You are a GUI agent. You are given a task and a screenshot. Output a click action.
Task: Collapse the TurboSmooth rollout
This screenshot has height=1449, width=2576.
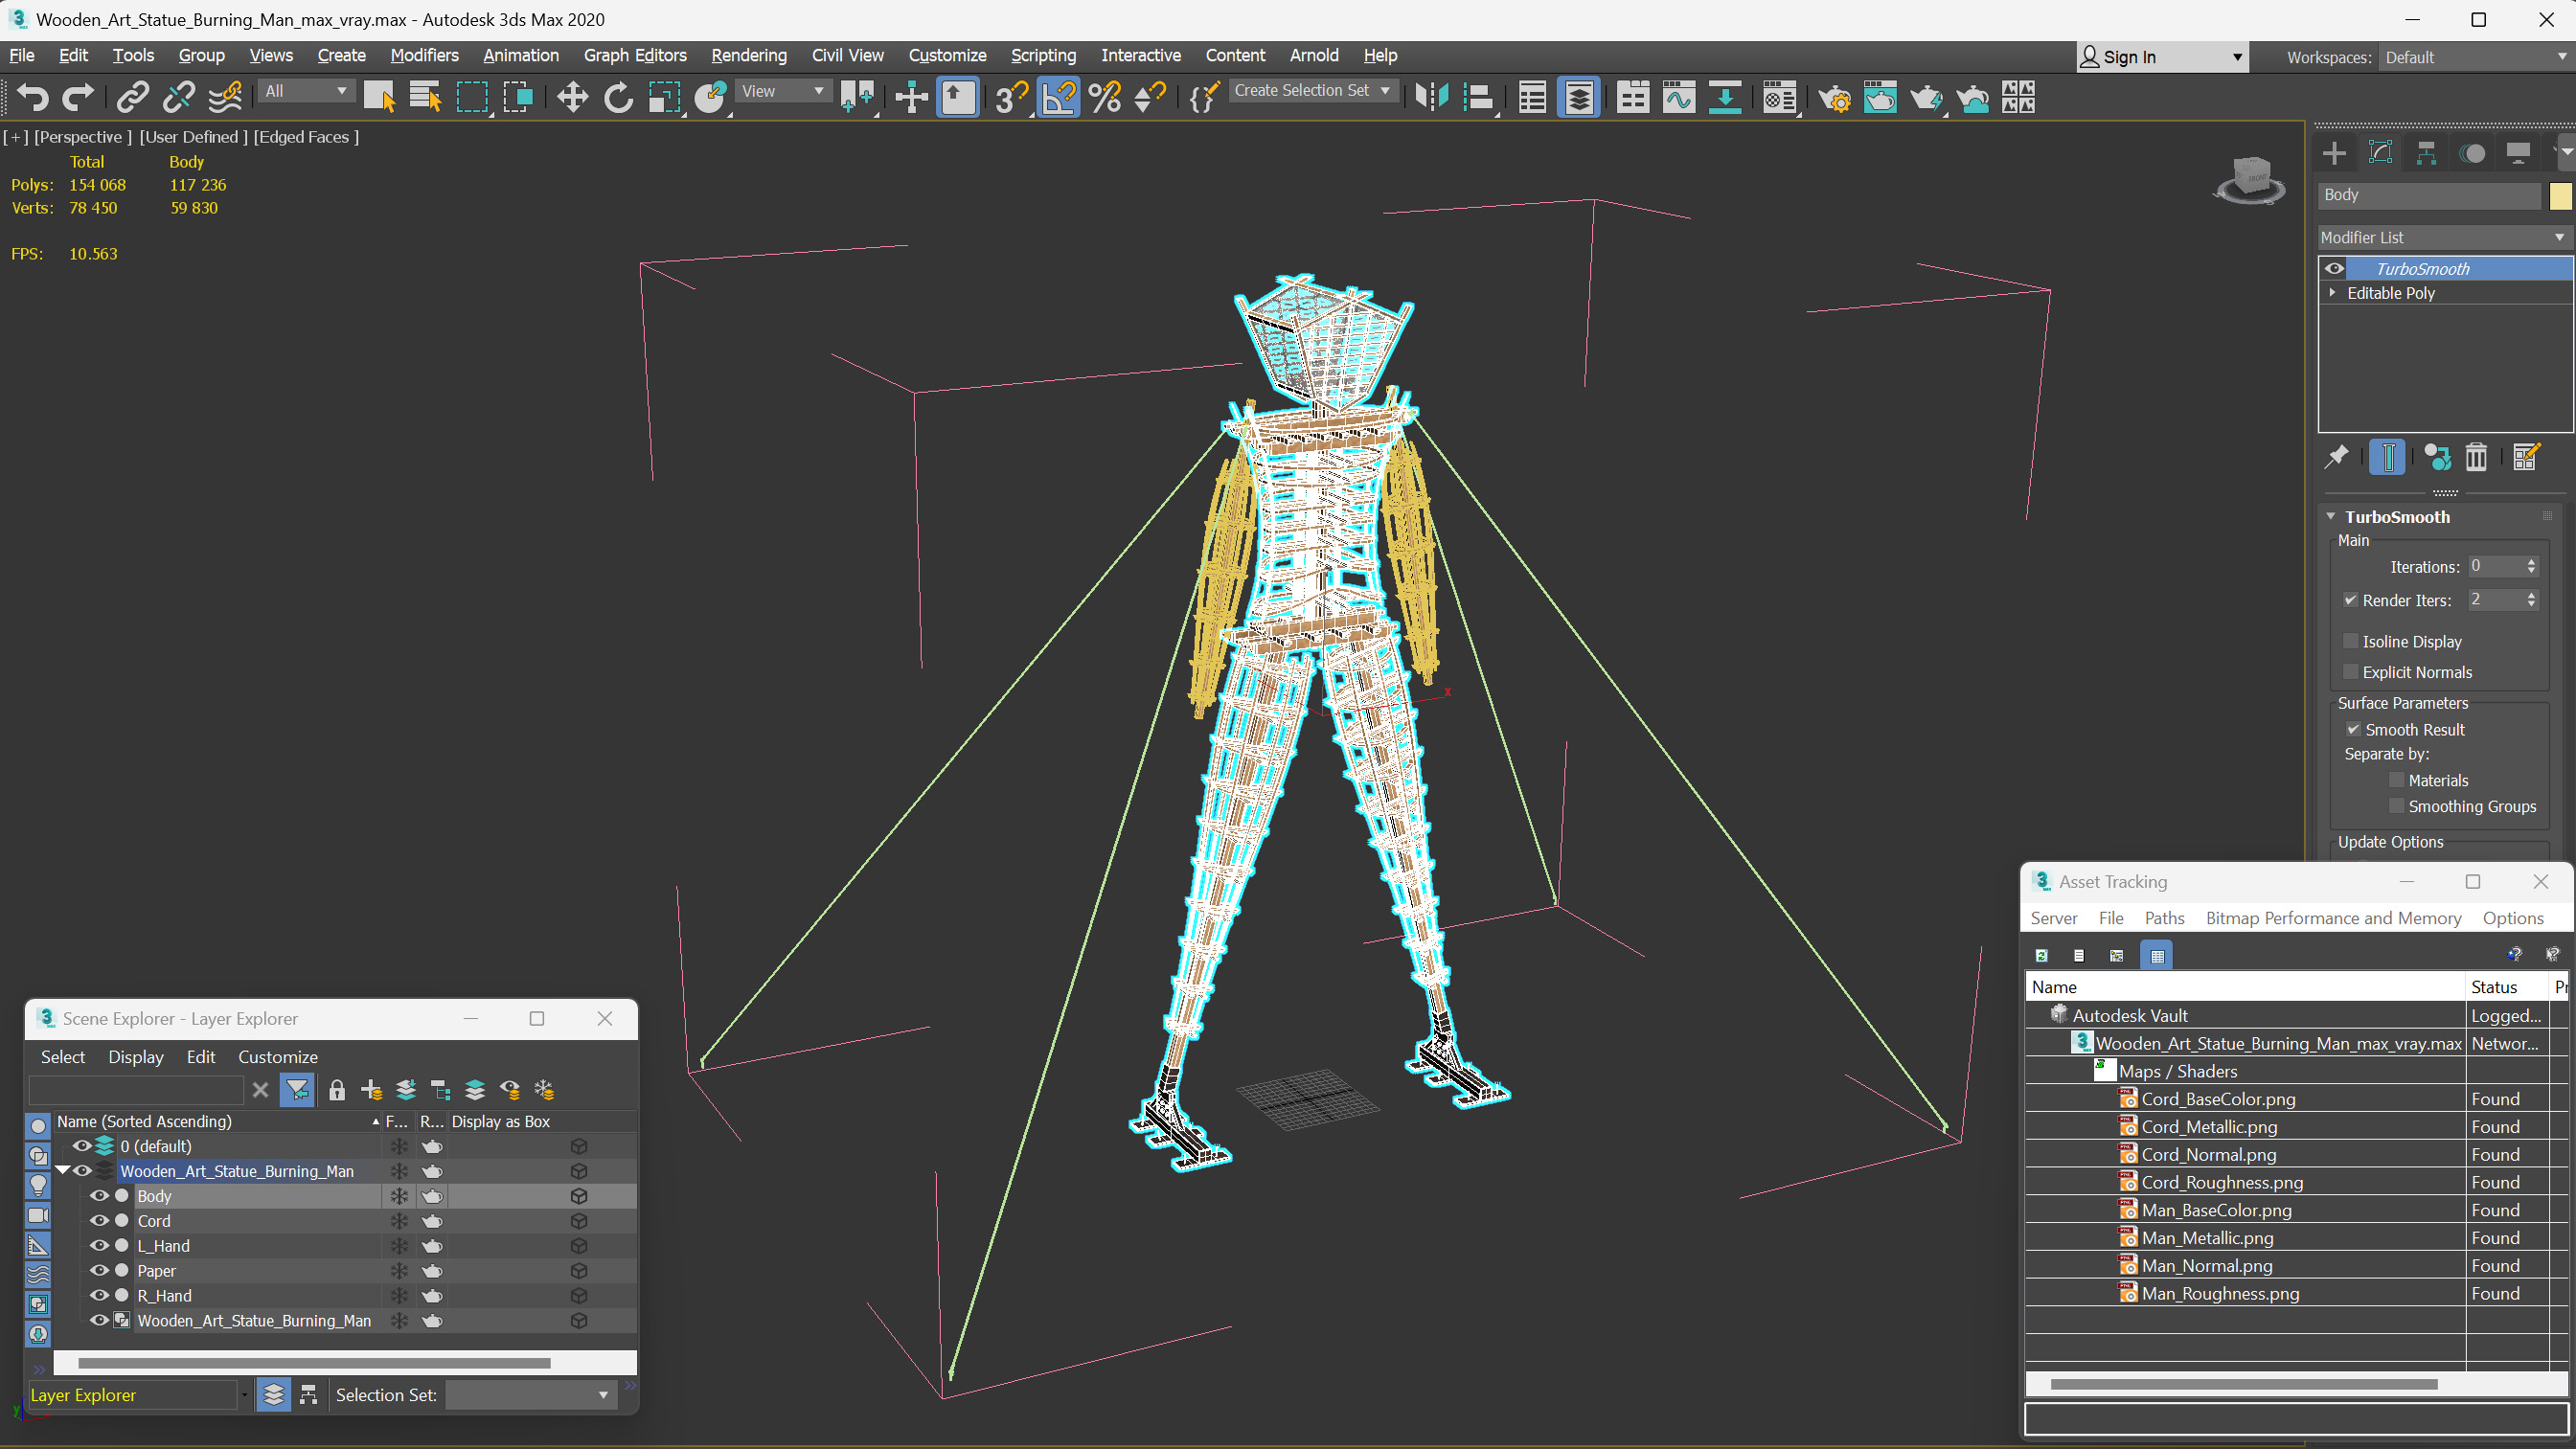pyautogui.click(x=2331, y=516)
